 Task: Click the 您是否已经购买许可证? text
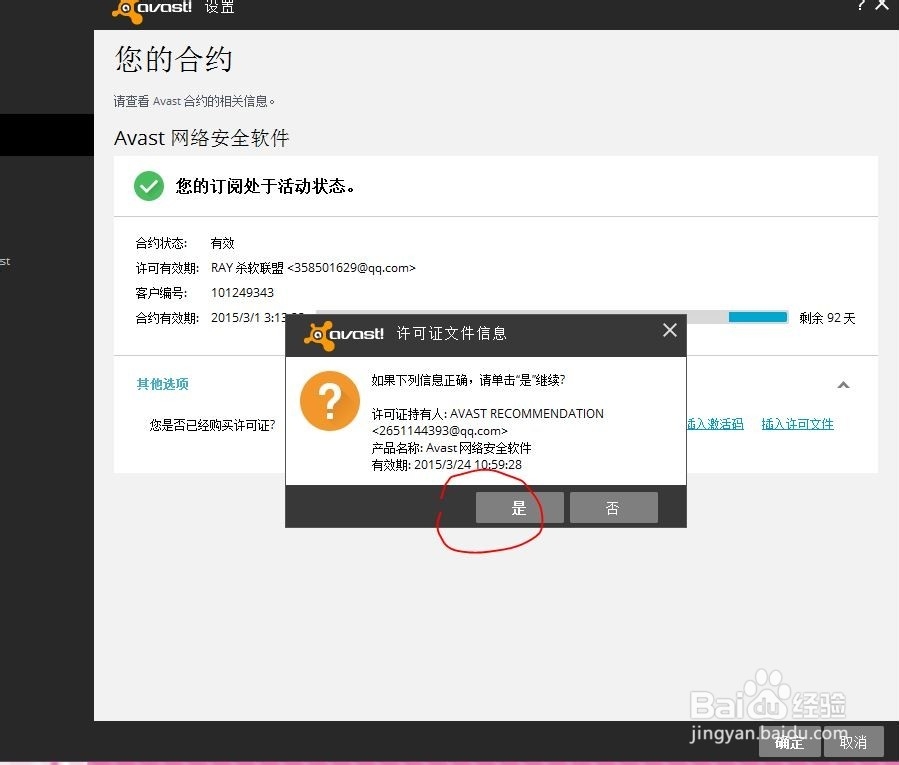tap(213, 425)
